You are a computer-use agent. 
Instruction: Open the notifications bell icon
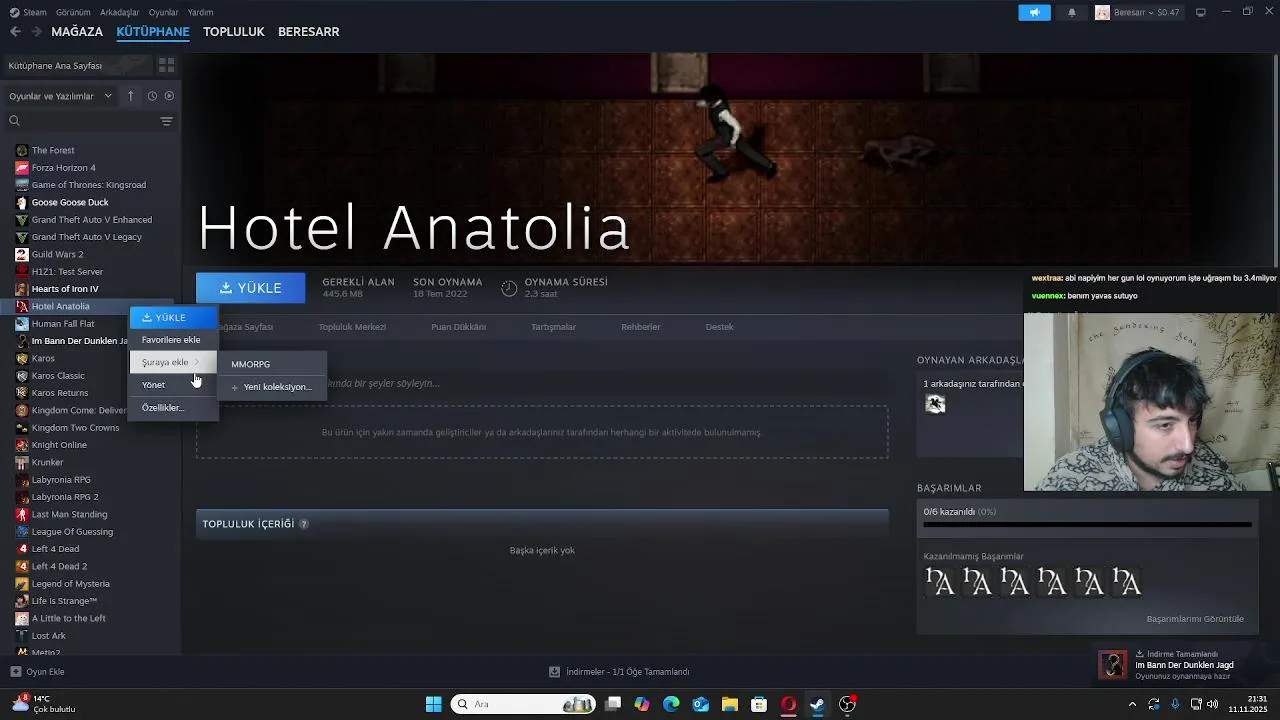[x=1072, y=12]
